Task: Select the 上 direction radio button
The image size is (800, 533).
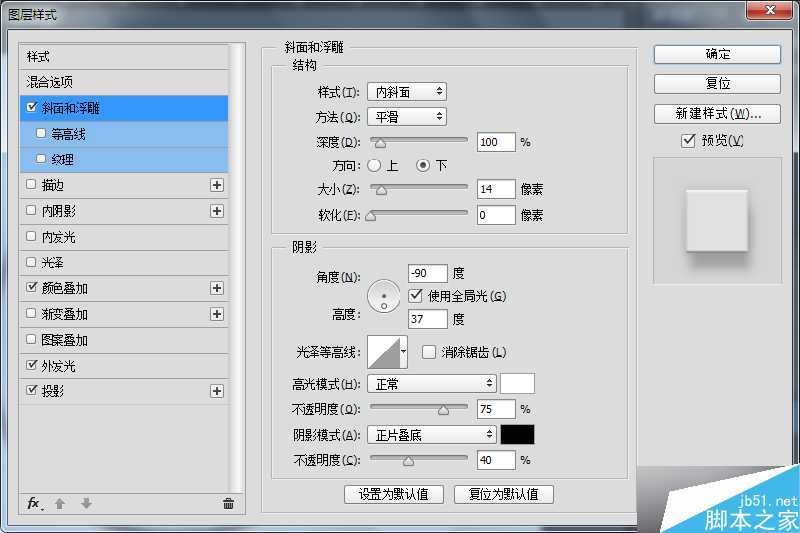Action: click(x=374, y=165)
